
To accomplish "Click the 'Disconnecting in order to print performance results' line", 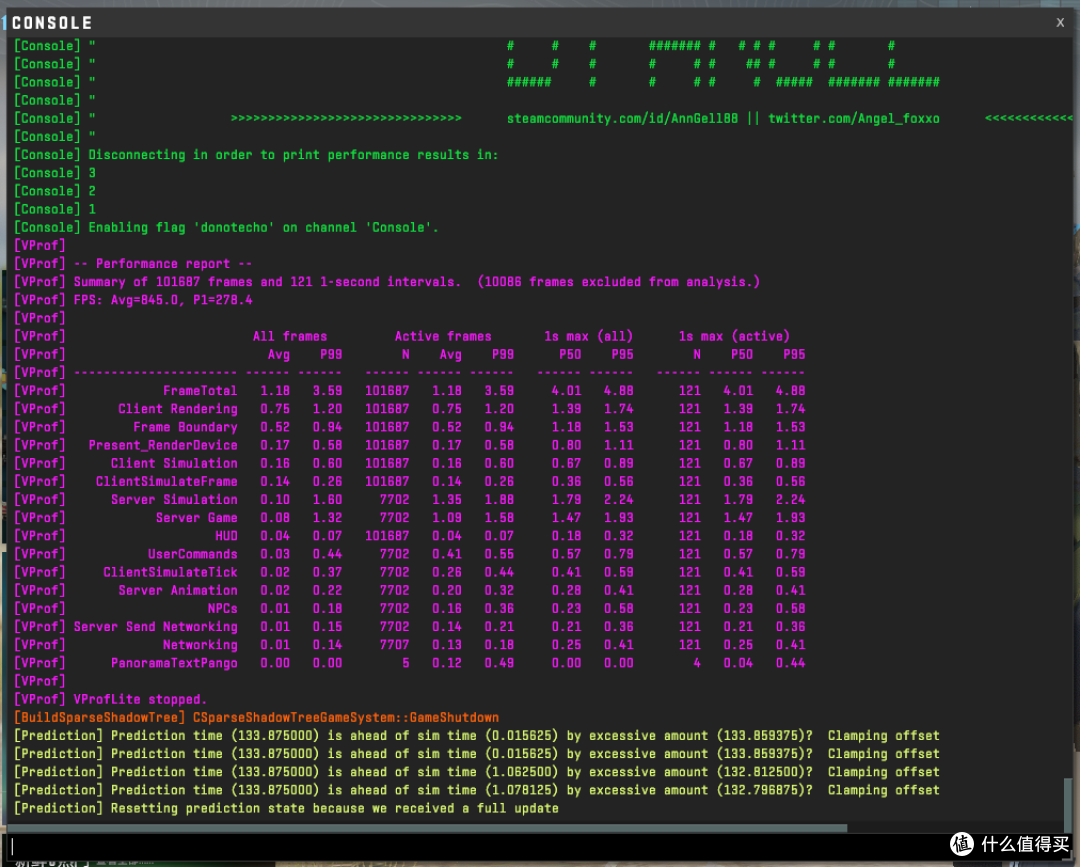I will click(256, 155).
